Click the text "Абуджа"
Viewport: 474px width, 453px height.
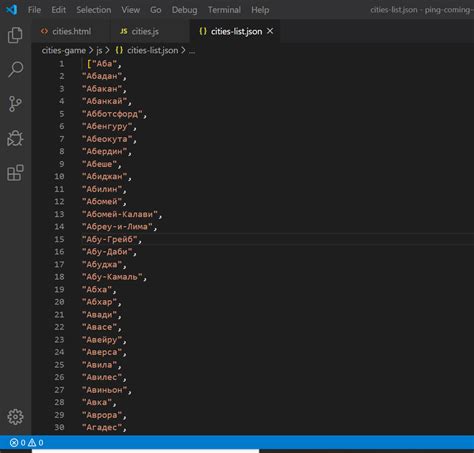point(102,264)
